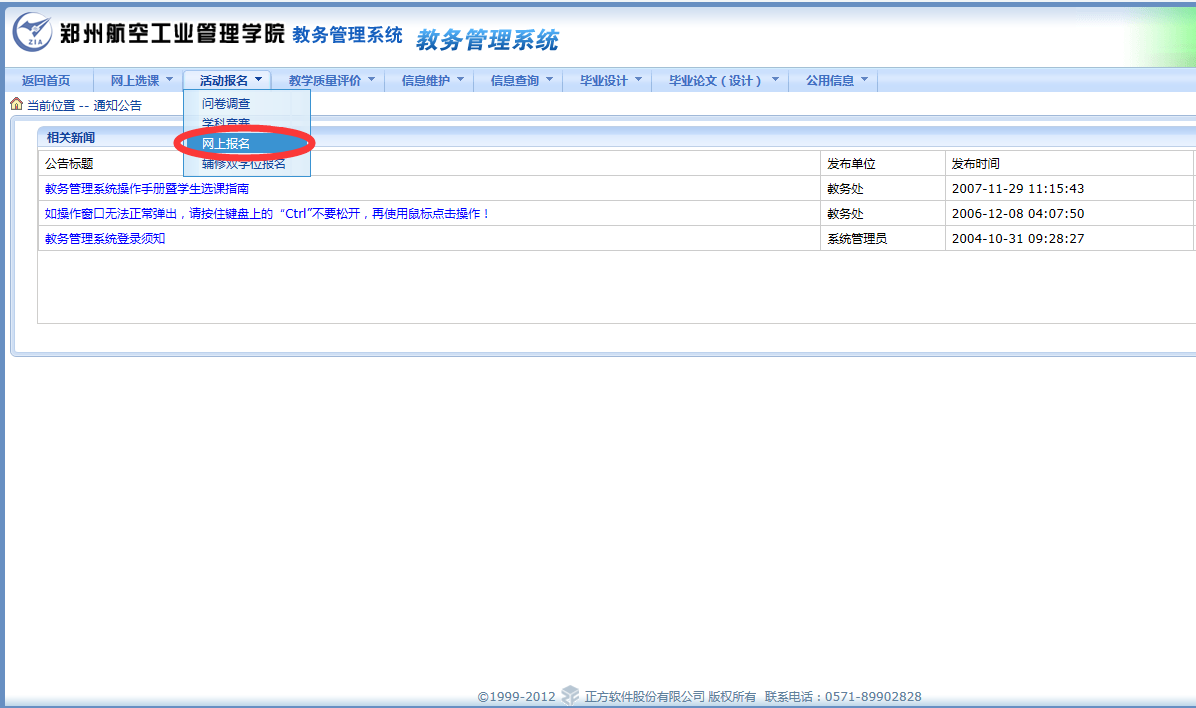This screenshot has width=1196, height=708.
Task: Select 问卷调查 from the open menu
Action: pyautogui.click(x=226, y=103)
